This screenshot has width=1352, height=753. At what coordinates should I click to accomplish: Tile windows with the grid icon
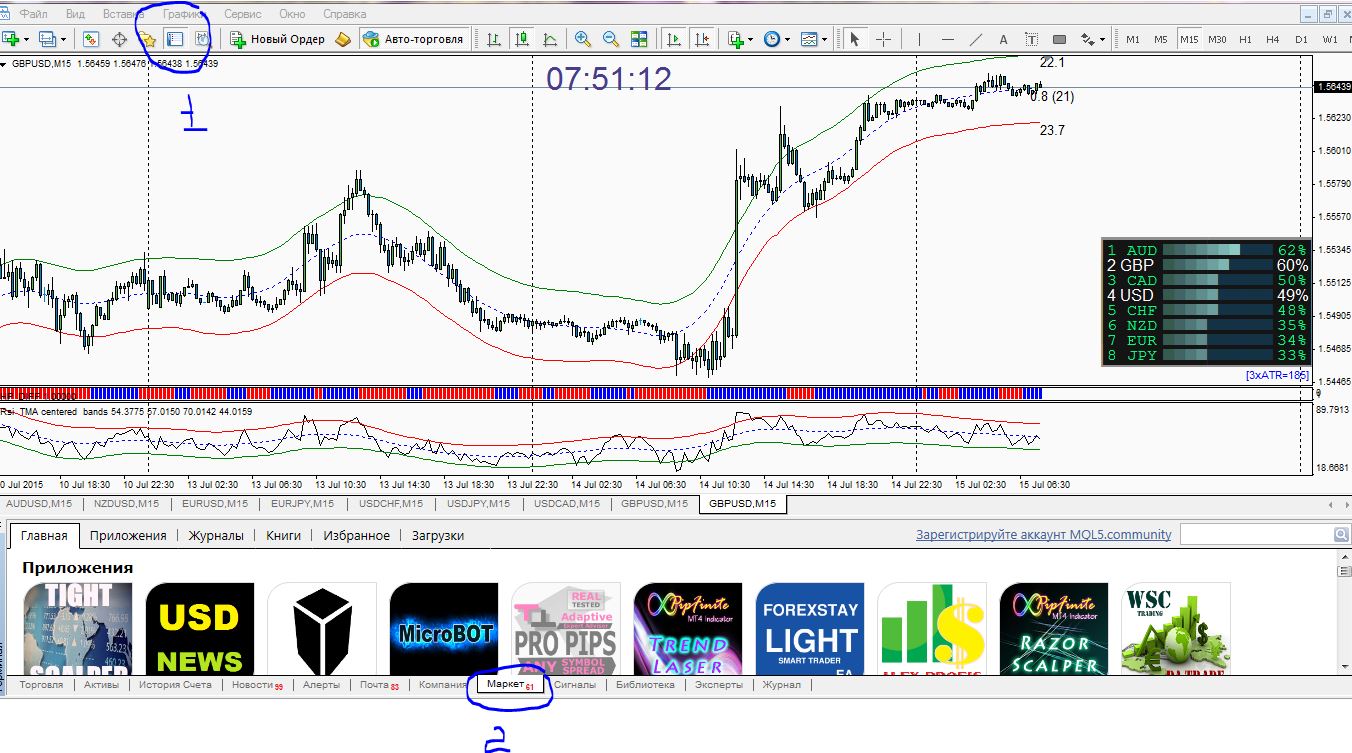(x=639, y=39)
